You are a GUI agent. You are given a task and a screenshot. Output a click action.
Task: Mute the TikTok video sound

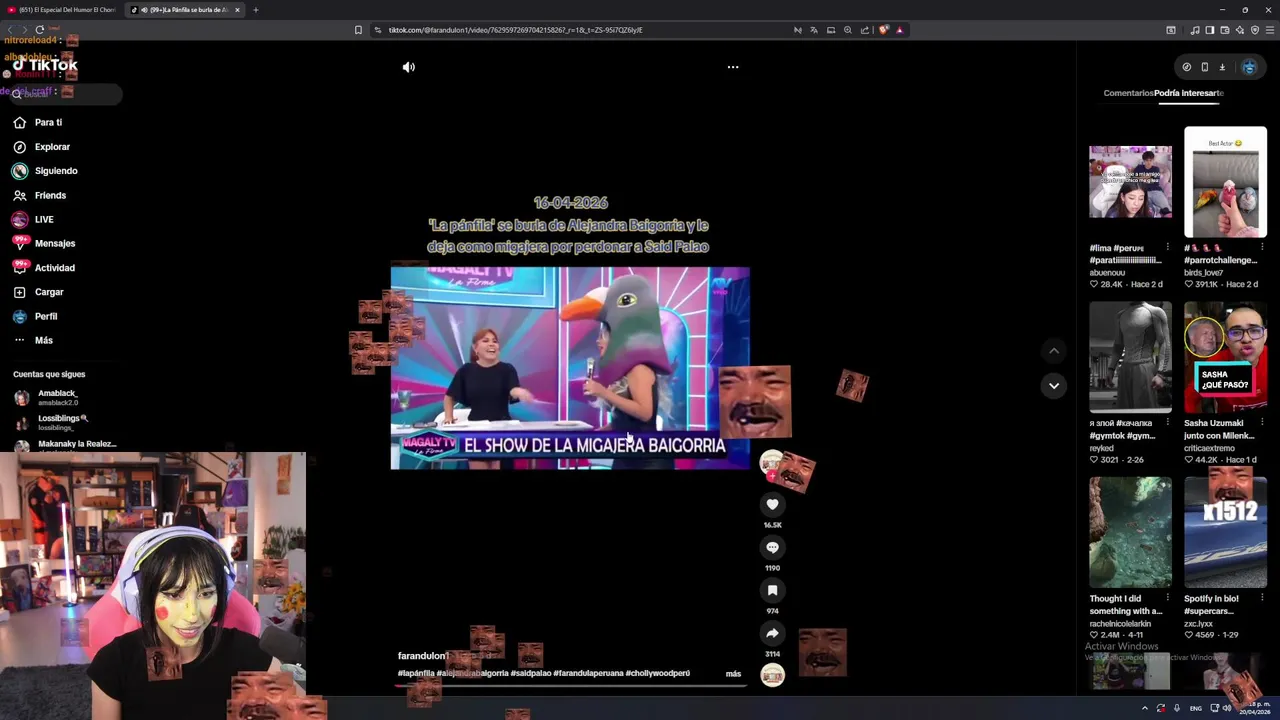(408, 67)
